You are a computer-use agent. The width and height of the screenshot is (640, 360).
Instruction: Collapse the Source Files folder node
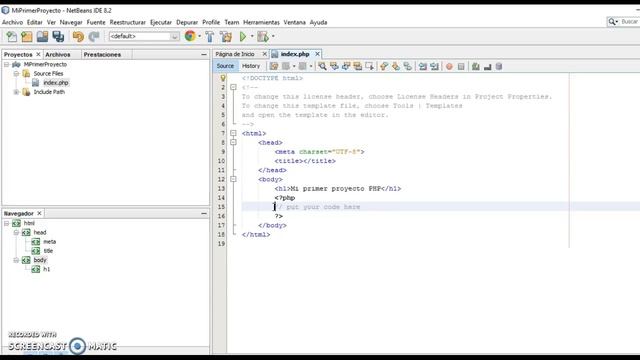pos(16,73)
